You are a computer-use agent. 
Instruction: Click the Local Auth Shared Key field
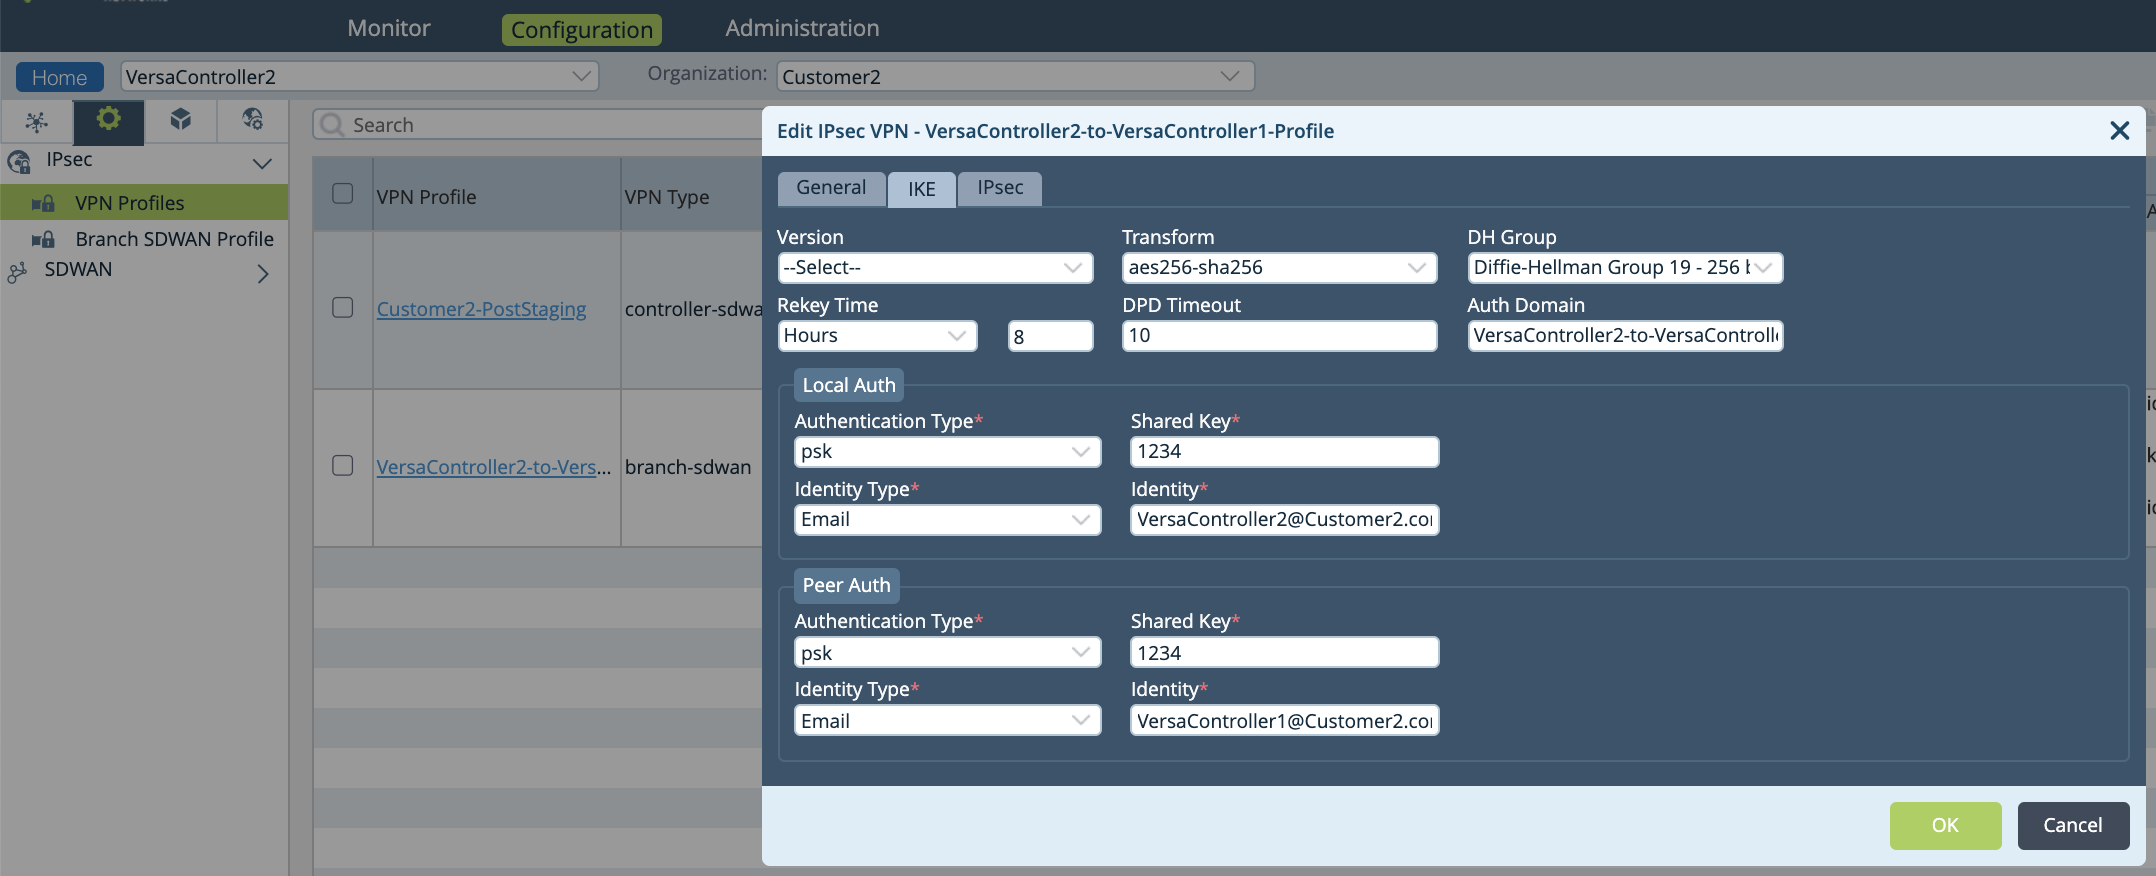pos(1285,452)
